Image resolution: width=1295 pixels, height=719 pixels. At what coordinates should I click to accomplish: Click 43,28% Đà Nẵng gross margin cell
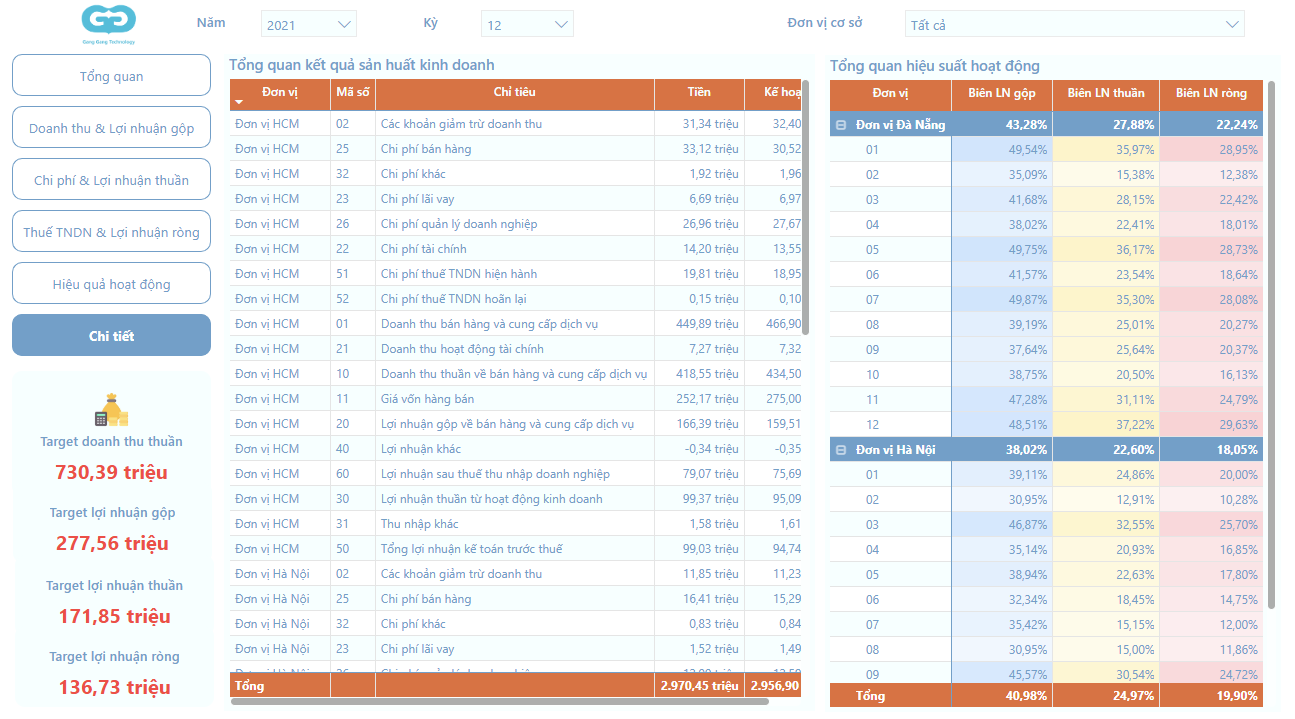pyautogui.click(x=1002, y=125)
